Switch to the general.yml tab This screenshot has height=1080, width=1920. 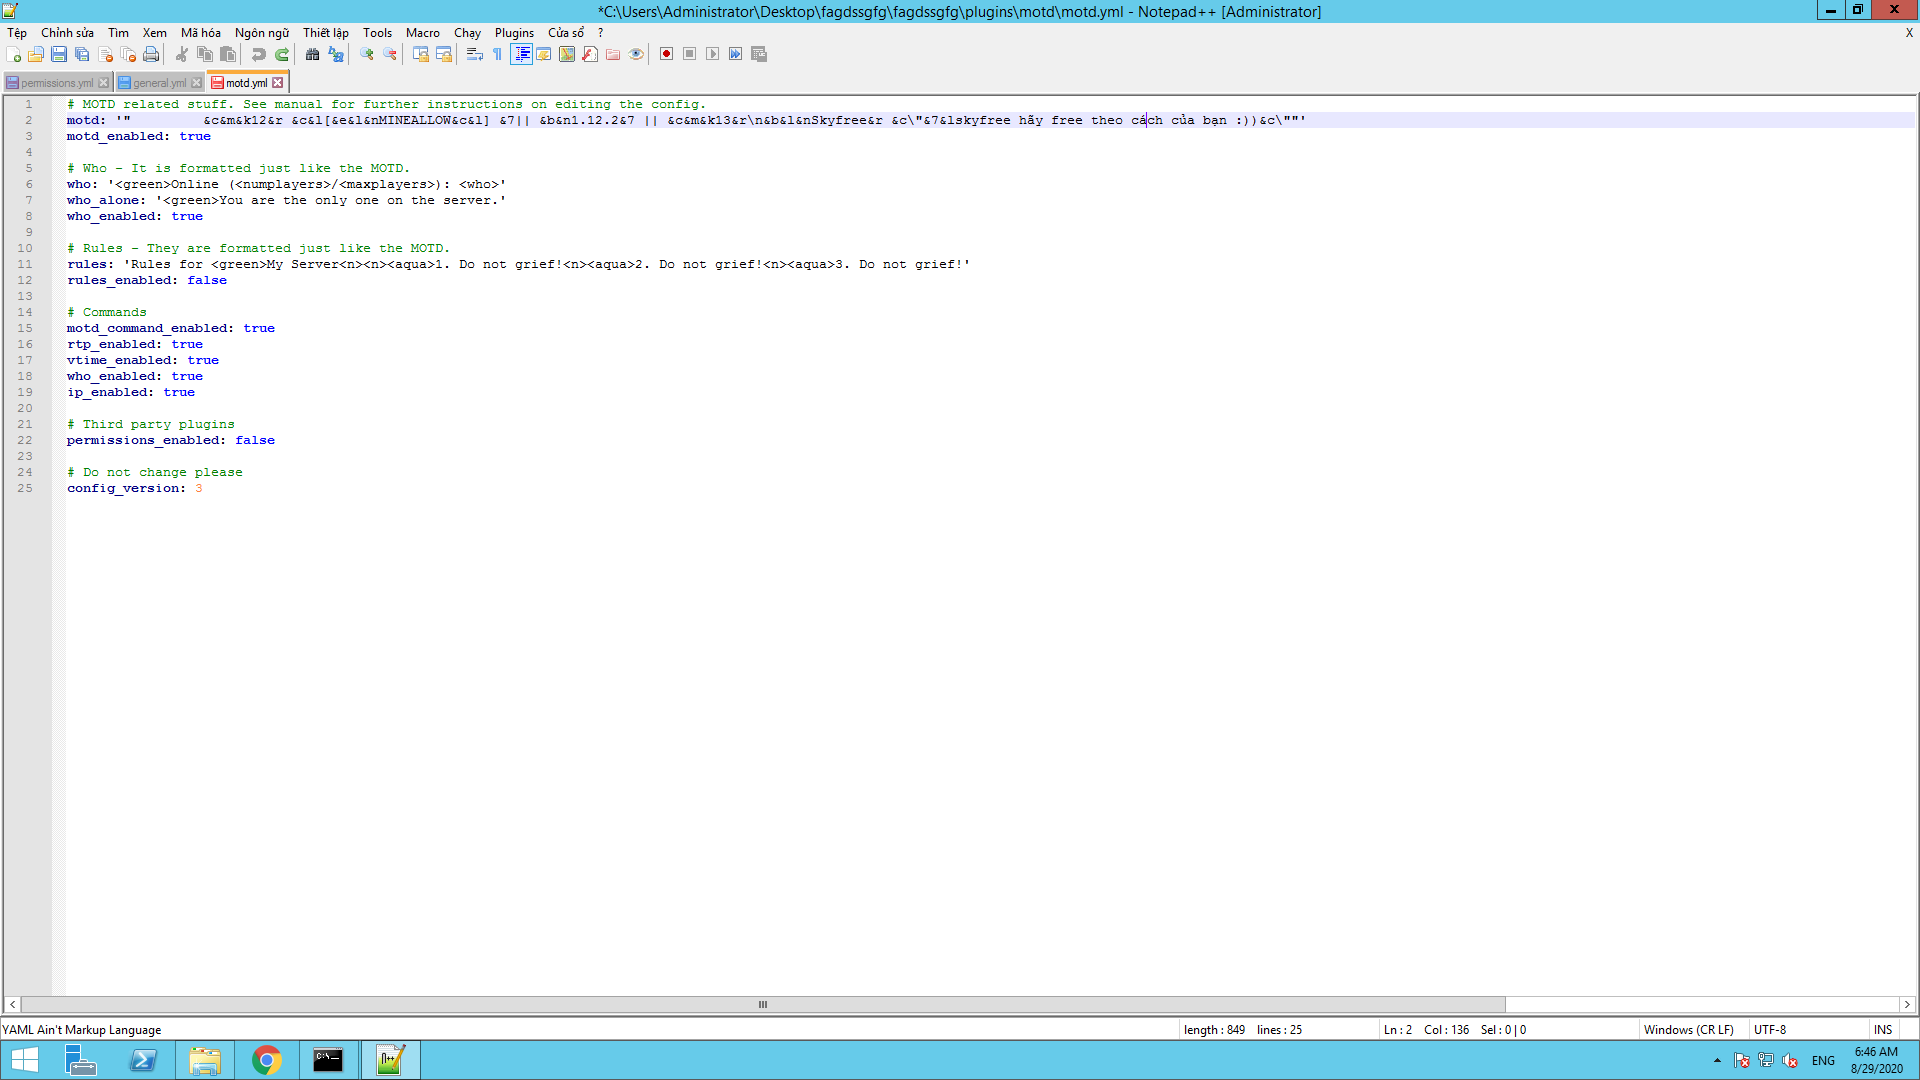tap(158, 83)
